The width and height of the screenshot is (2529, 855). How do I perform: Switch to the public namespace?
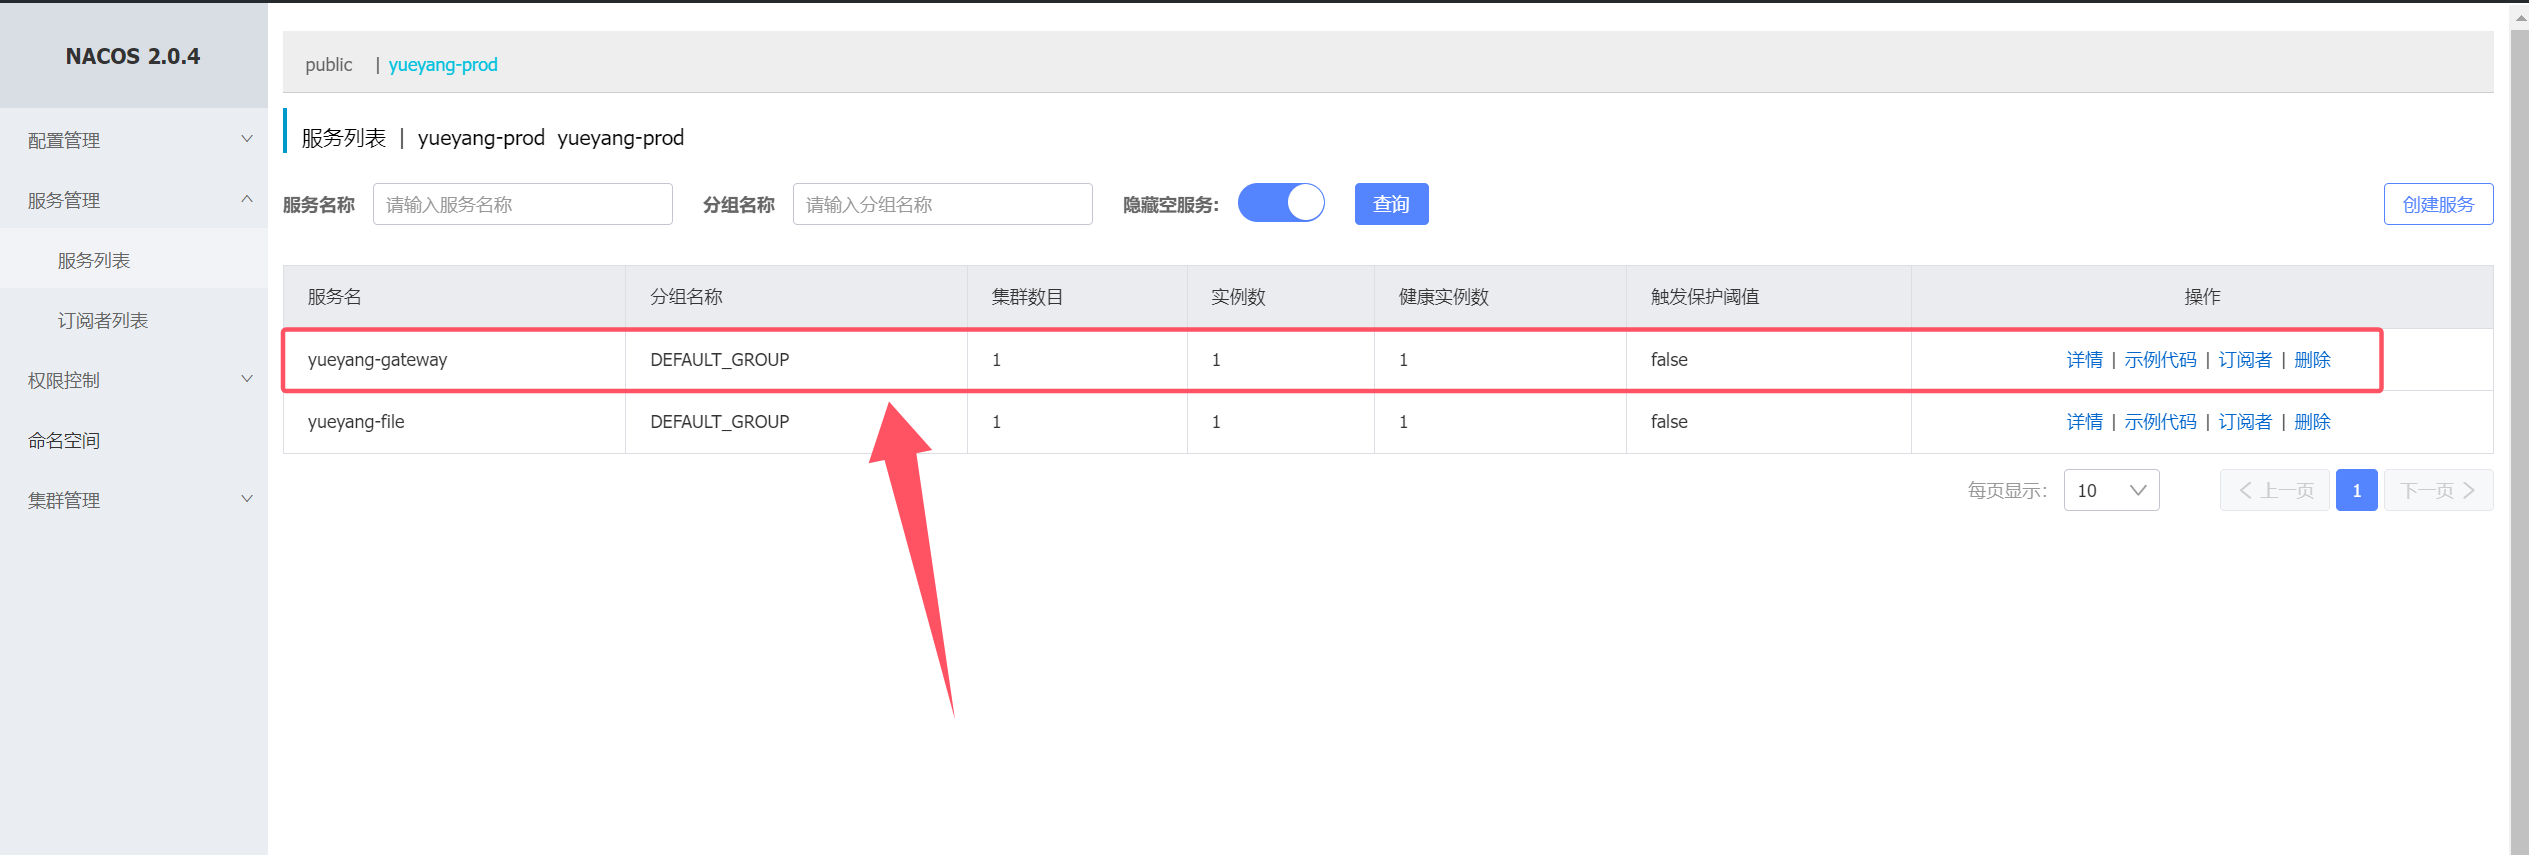click(x=329, y=64)
